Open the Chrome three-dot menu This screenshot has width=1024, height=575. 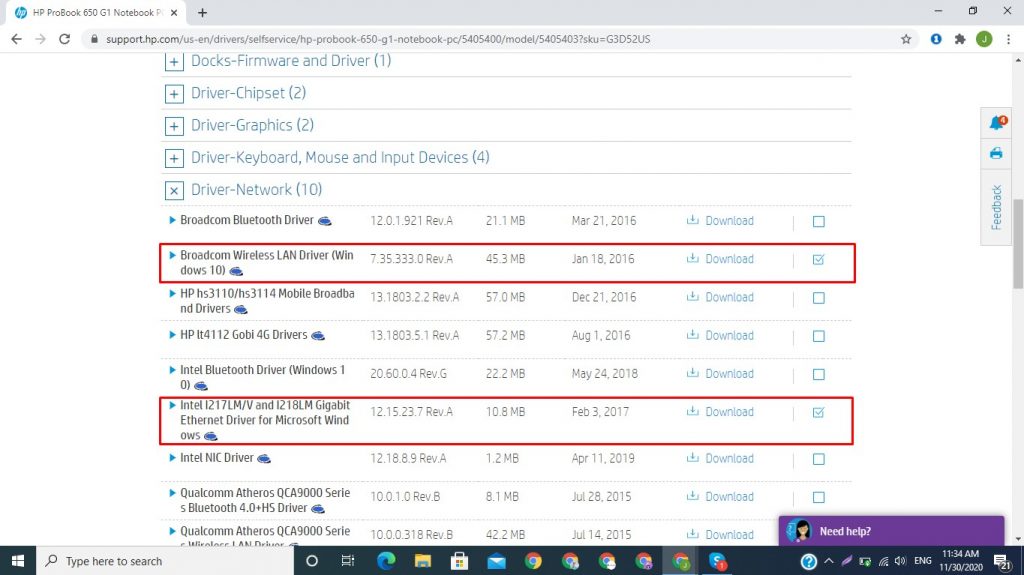[1009, 39]
